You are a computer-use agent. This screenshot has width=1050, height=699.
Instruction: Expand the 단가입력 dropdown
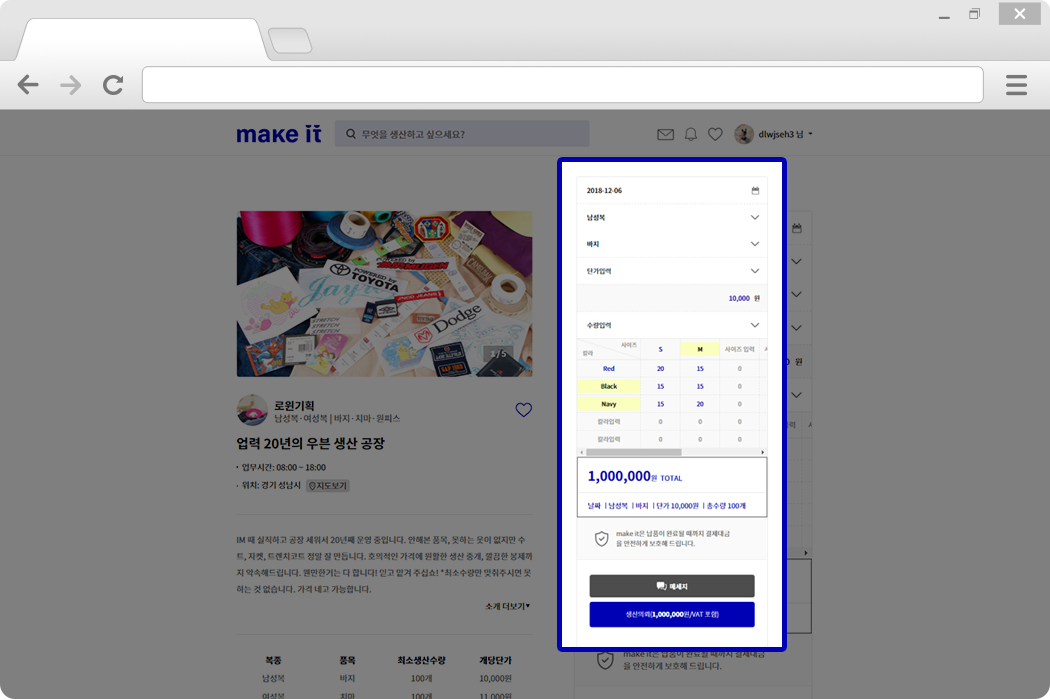[x=672, y=271]
